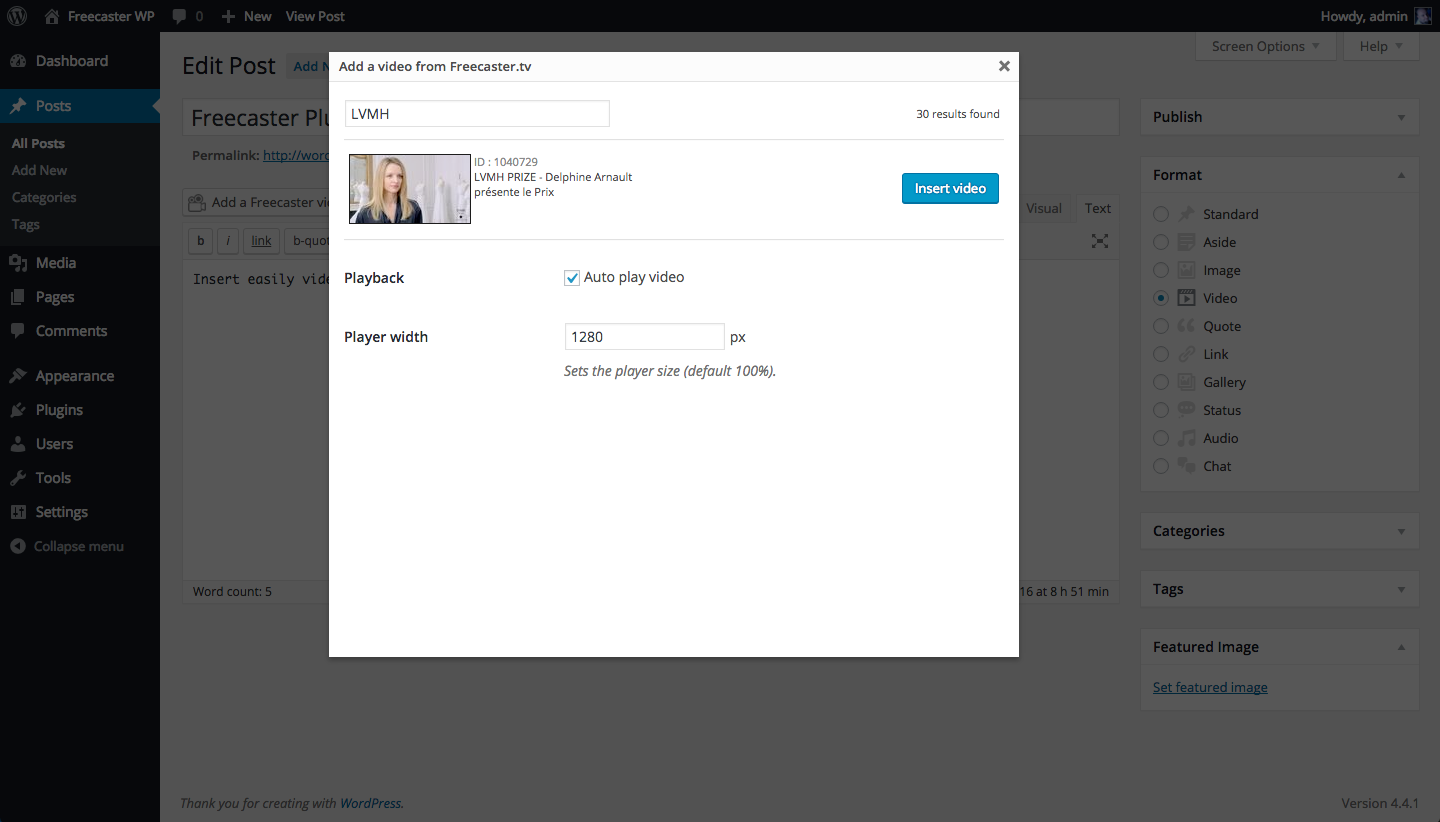Click View Post in the admin bar
Screen dimensions: 1440x822
click(x=315, y=16)
